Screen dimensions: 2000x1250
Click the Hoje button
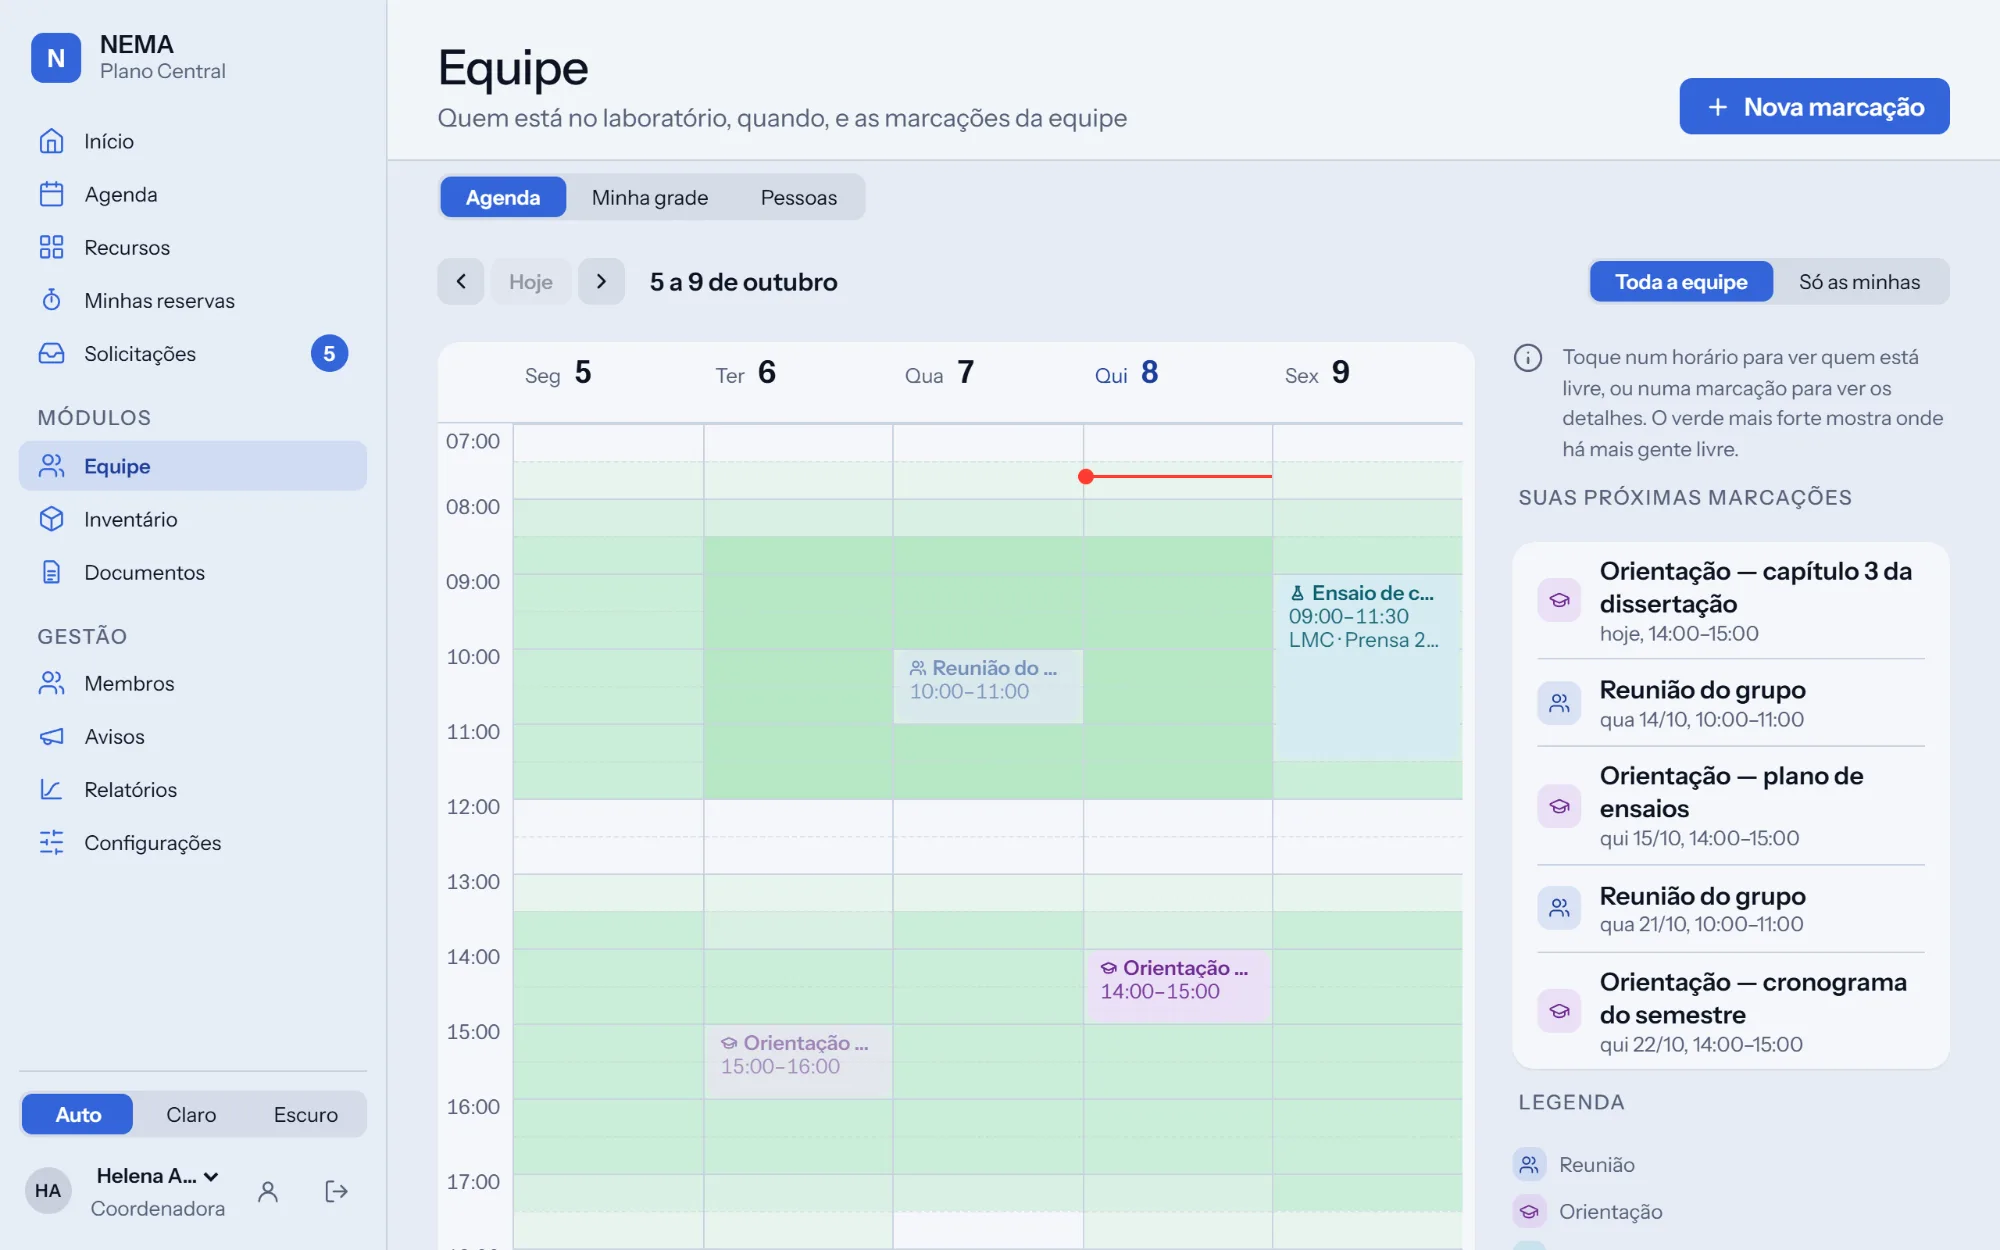coord(531,282)
